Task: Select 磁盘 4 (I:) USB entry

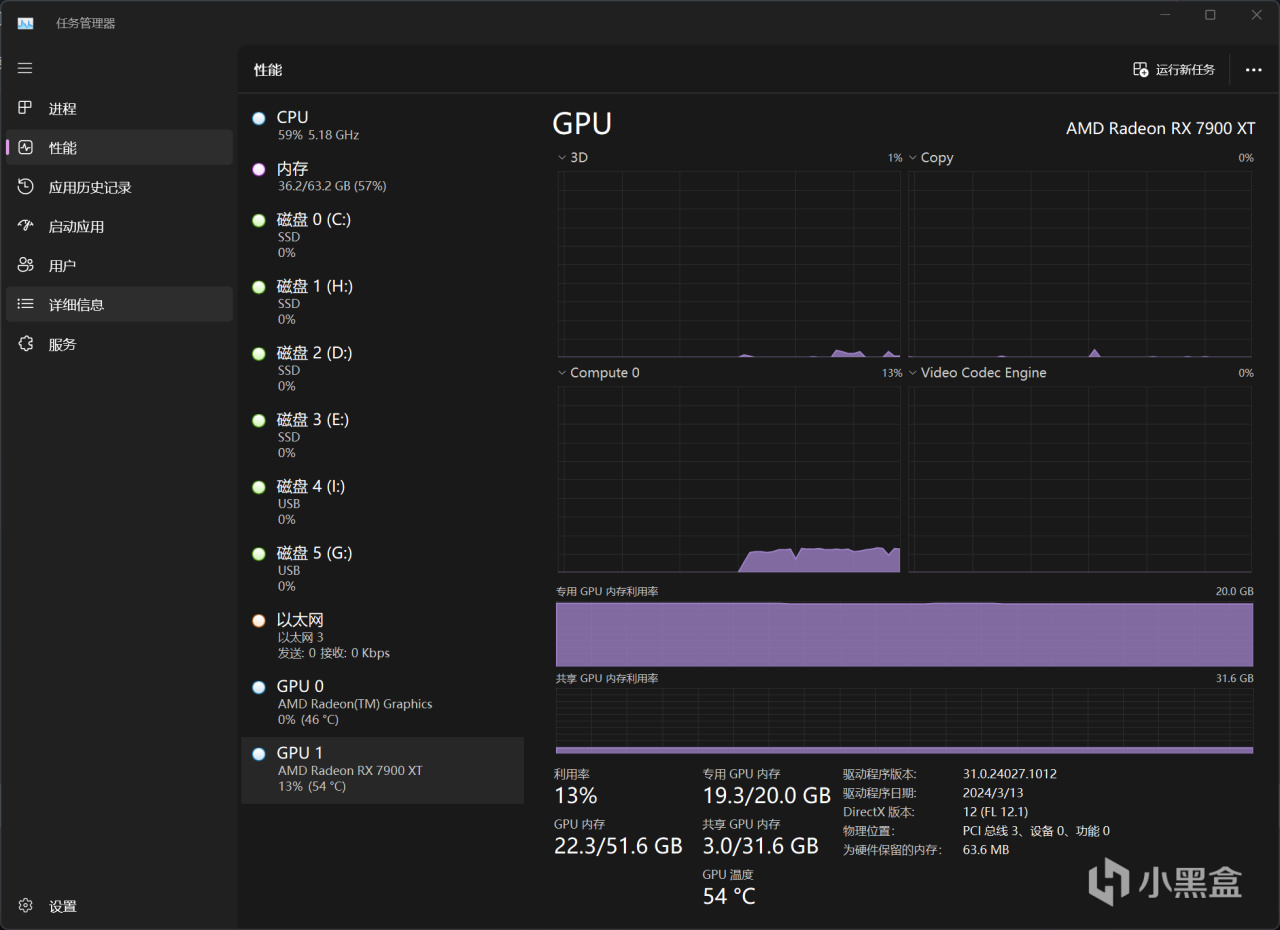Action: pos(382,502)
